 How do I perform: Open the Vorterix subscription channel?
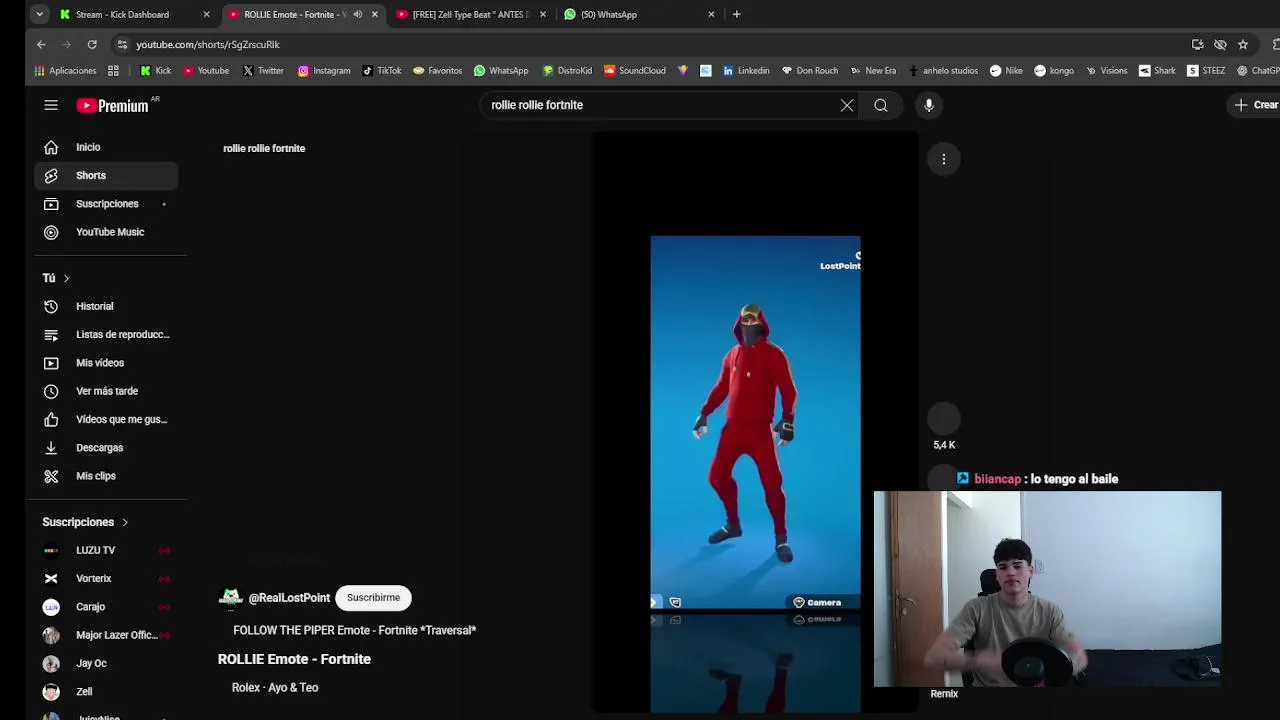[106, 578]
